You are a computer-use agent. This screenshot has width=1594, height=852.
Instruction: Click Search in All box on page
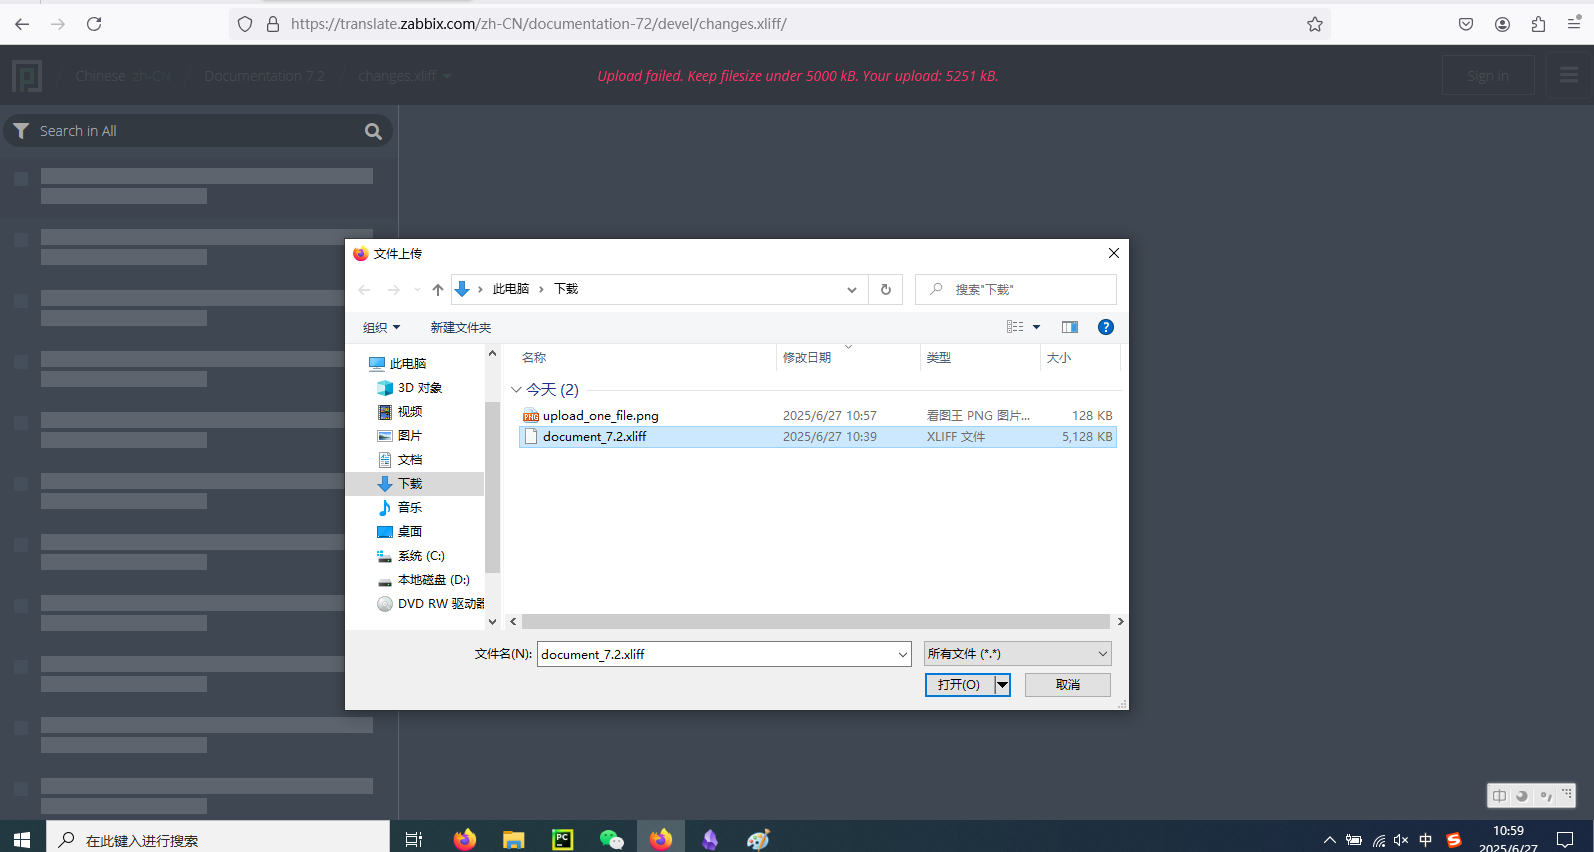pyautogui.click(x=198, y=131)
